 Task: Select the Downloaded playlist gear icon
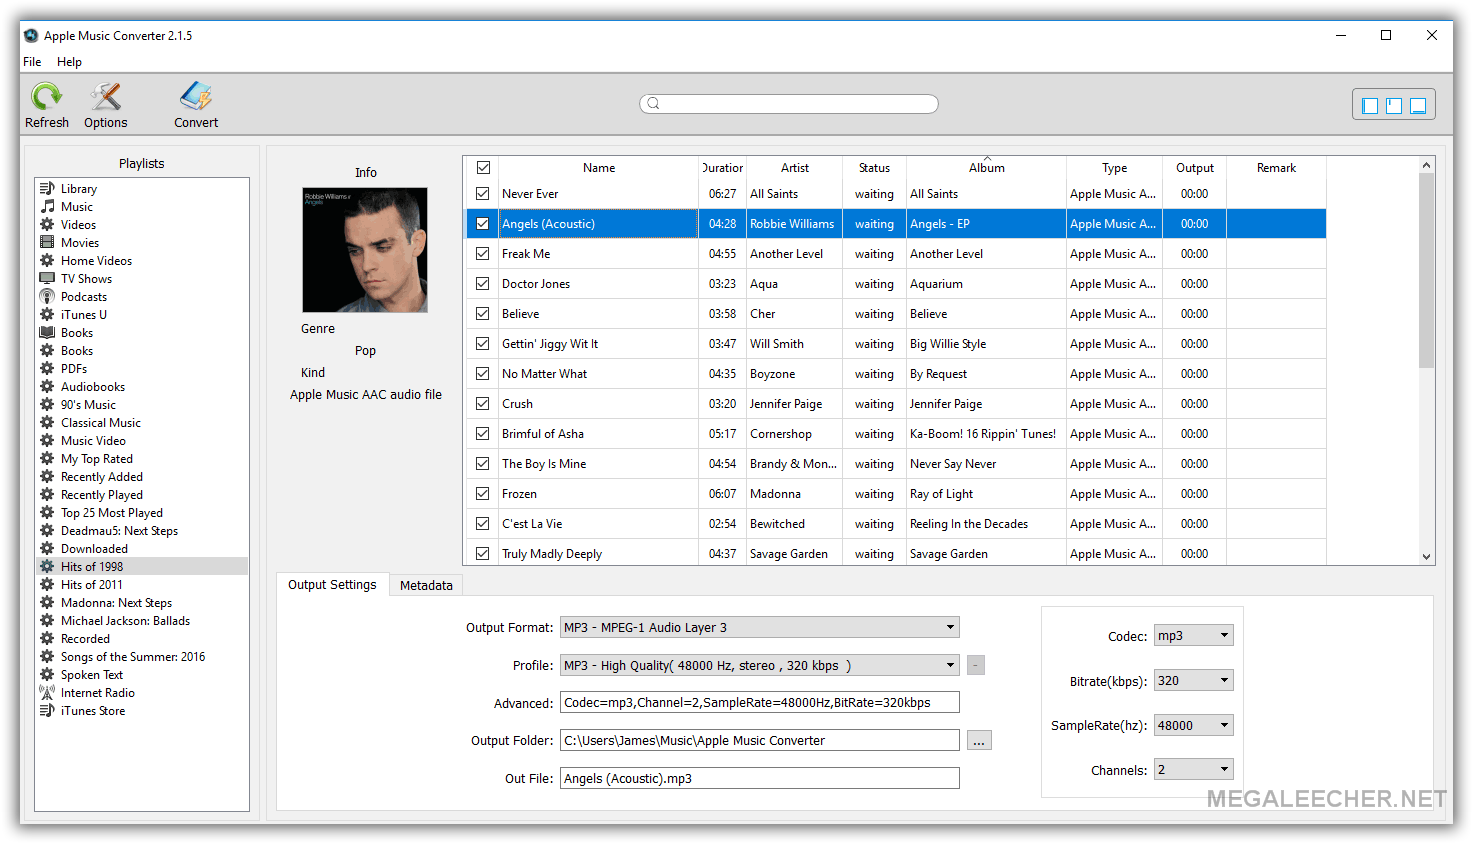pos(47,549)
